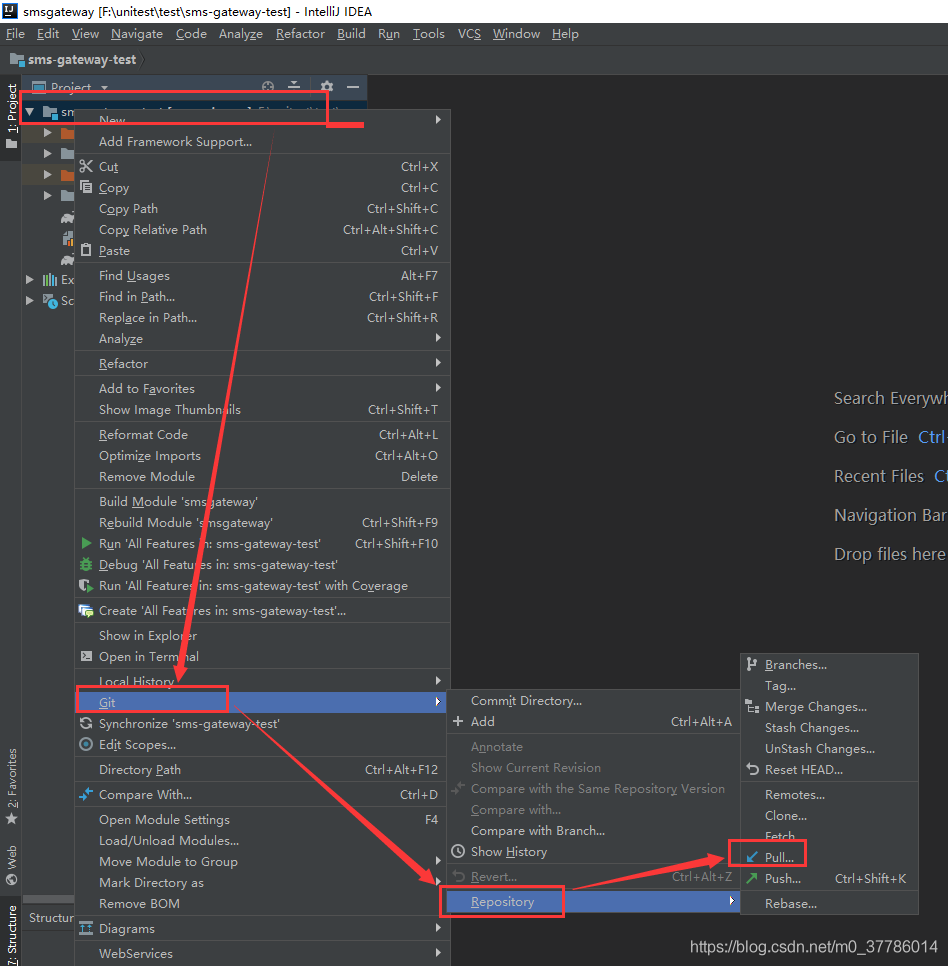The image size is (948, 966).
Task: Open the Tools menu
Action: pyautogui.click(x=429, y=34)
